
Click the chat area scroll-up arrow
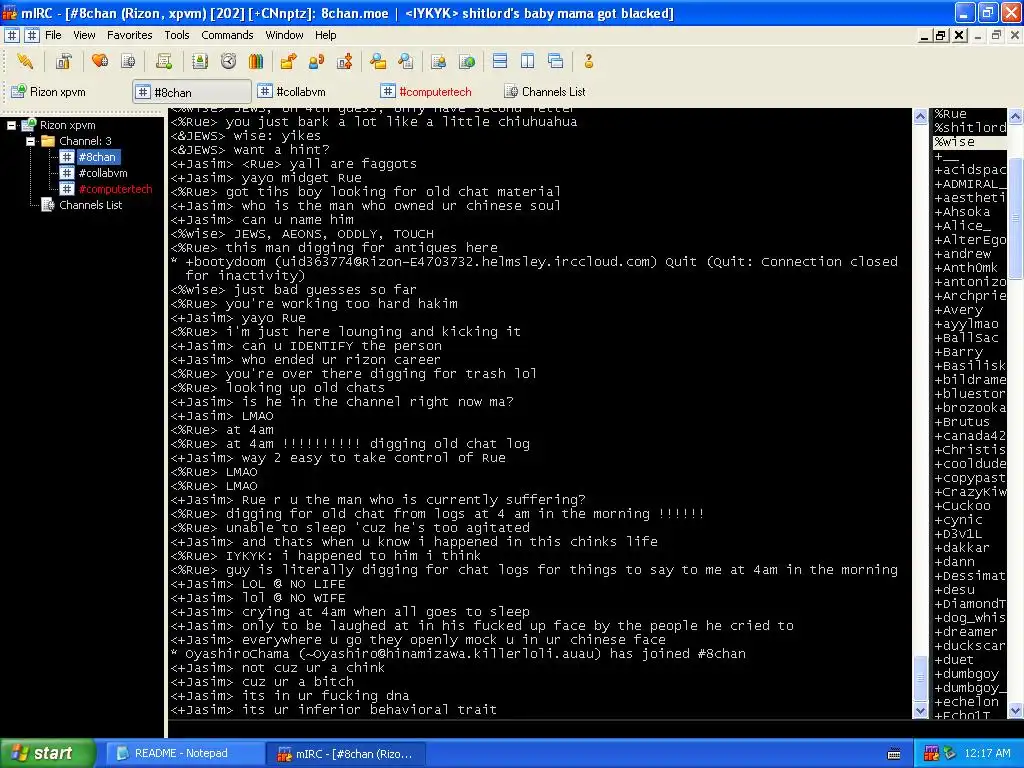(x=920, y=116)
